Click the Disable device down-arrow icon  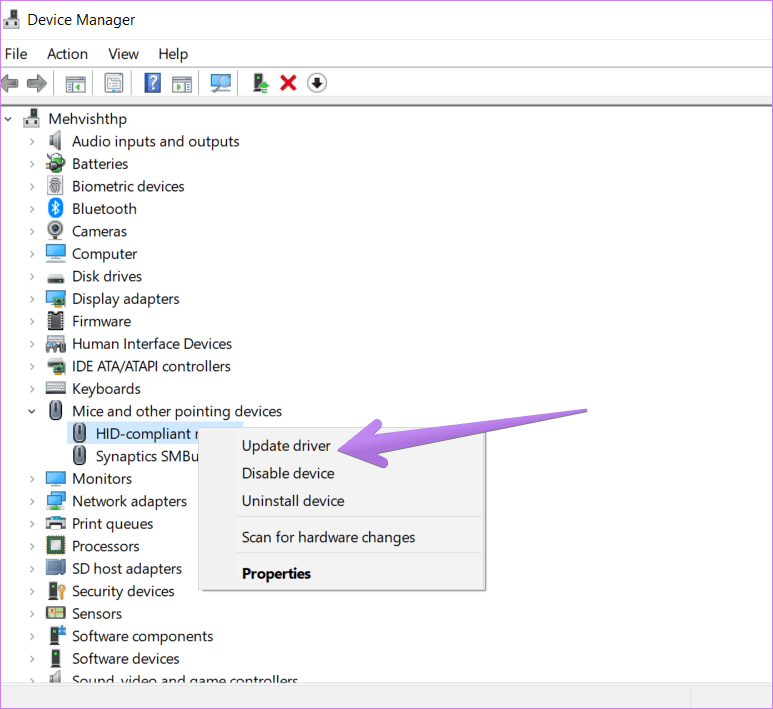pos(317,83)
